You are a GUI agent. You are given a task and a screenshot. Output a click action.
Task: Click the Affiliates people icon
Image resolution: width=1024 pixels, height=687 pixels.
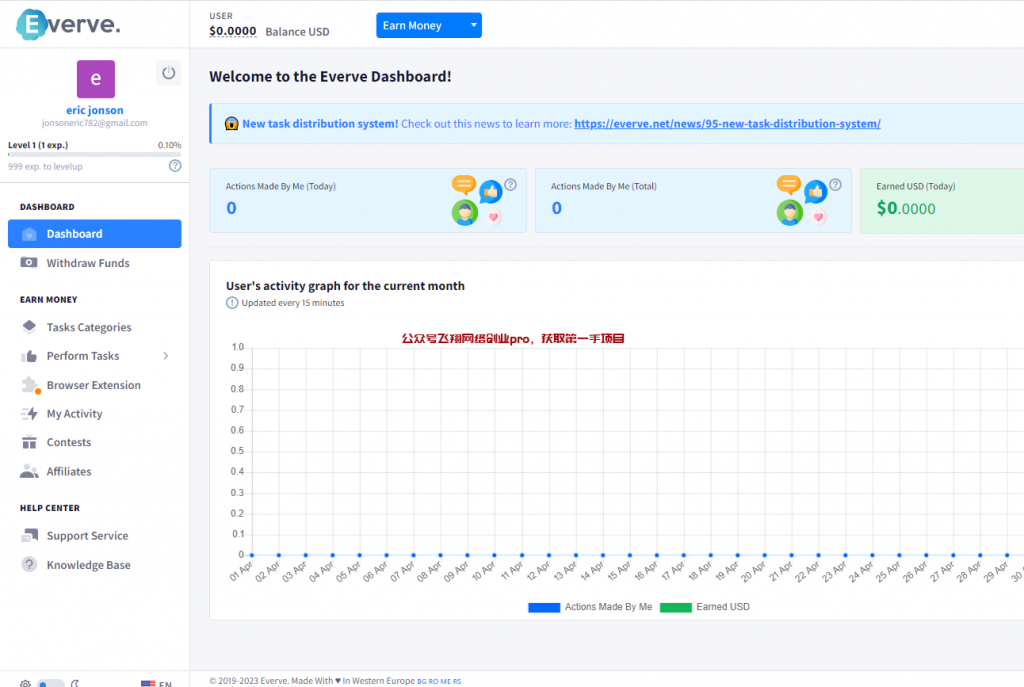click(29, 471)
